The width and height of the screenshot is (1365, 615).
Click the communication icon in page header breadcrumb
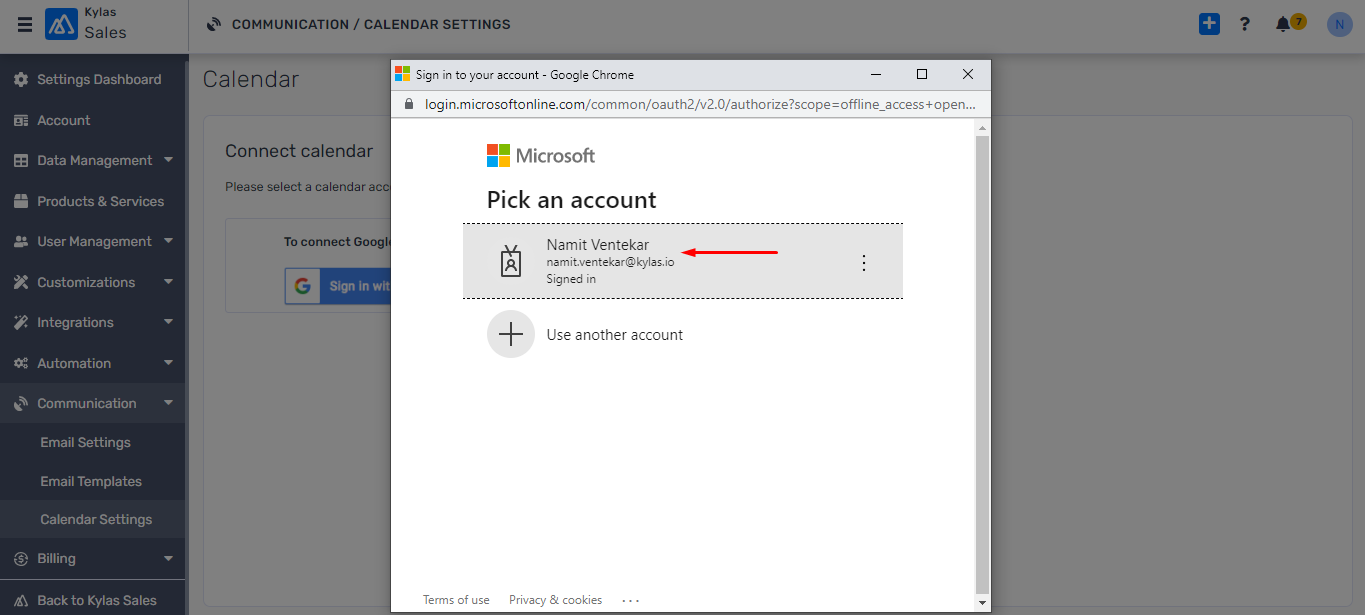[x=213, y=24]
